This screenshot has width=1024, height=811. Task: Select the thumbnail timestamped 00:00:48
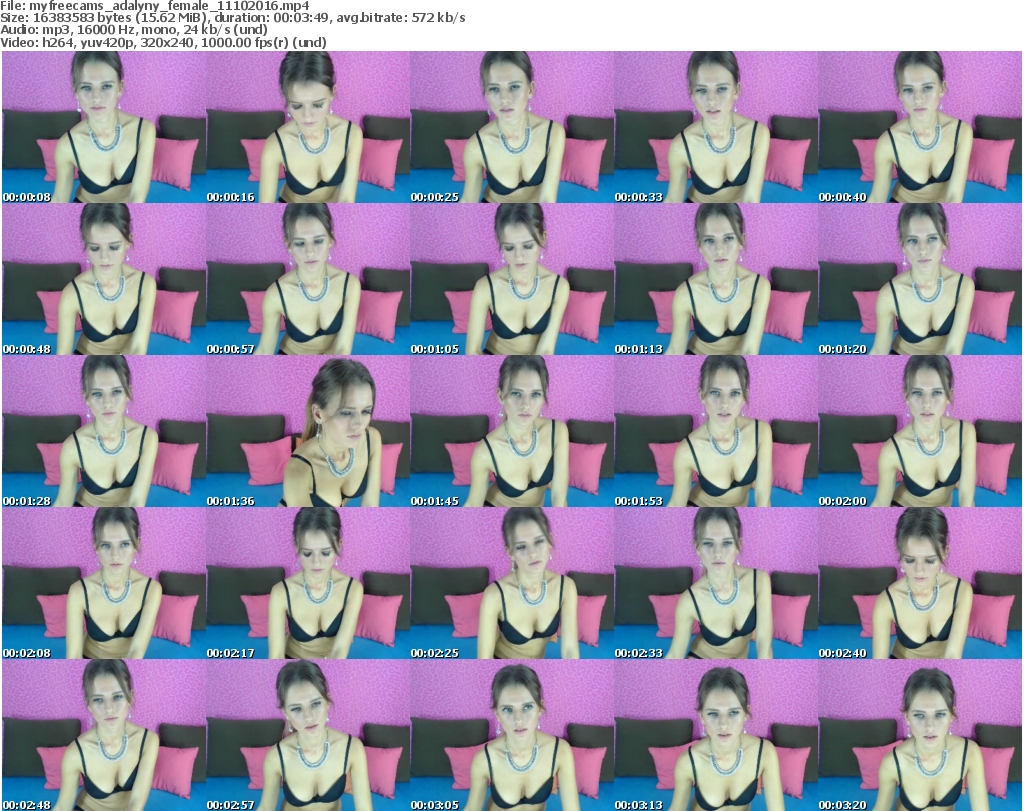pos(104,280)
